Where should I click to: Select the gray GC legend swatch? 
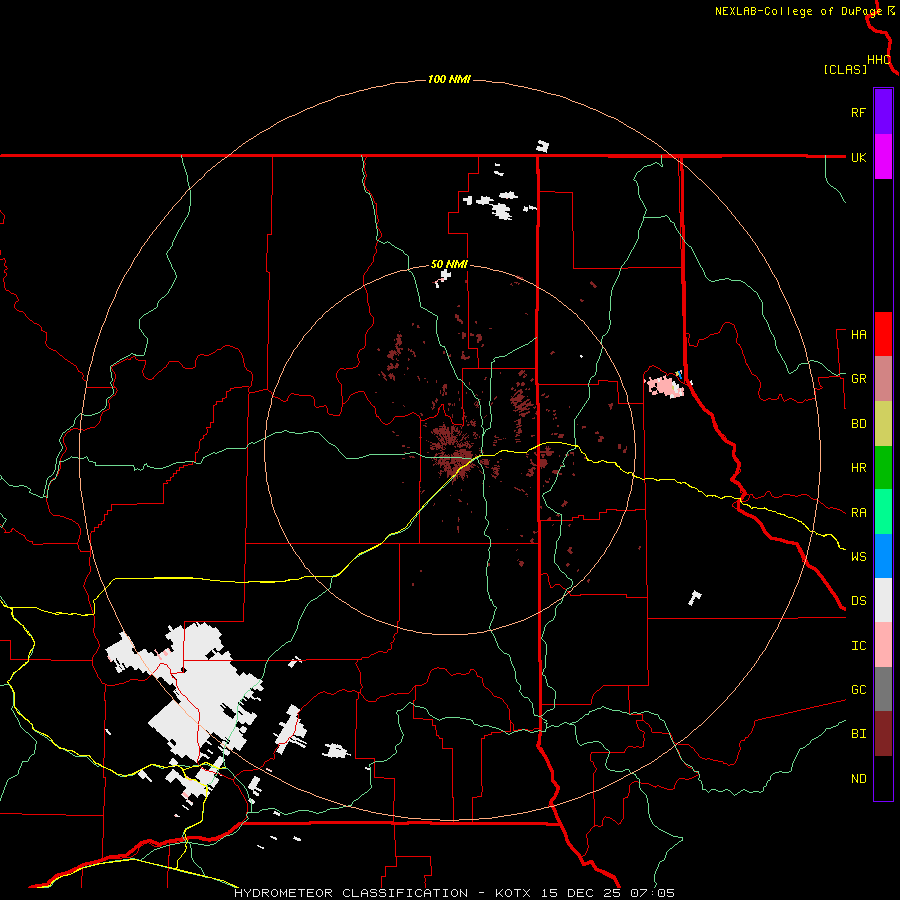pos(883,689)
